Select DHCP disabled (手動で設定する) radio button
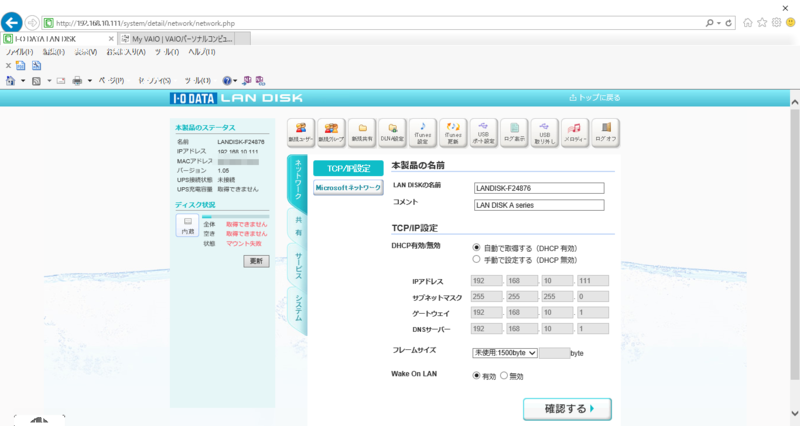The height and width of the screenshot is (426, 800). (x=476, y=259)
